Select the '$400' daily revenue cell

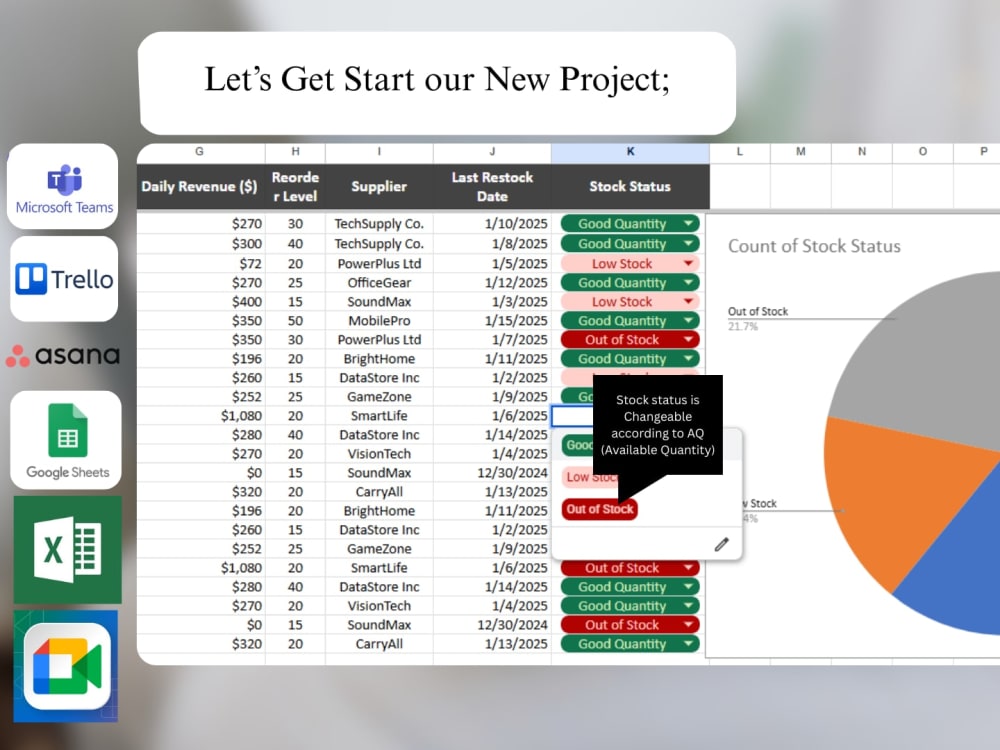(x=200, y=302)
